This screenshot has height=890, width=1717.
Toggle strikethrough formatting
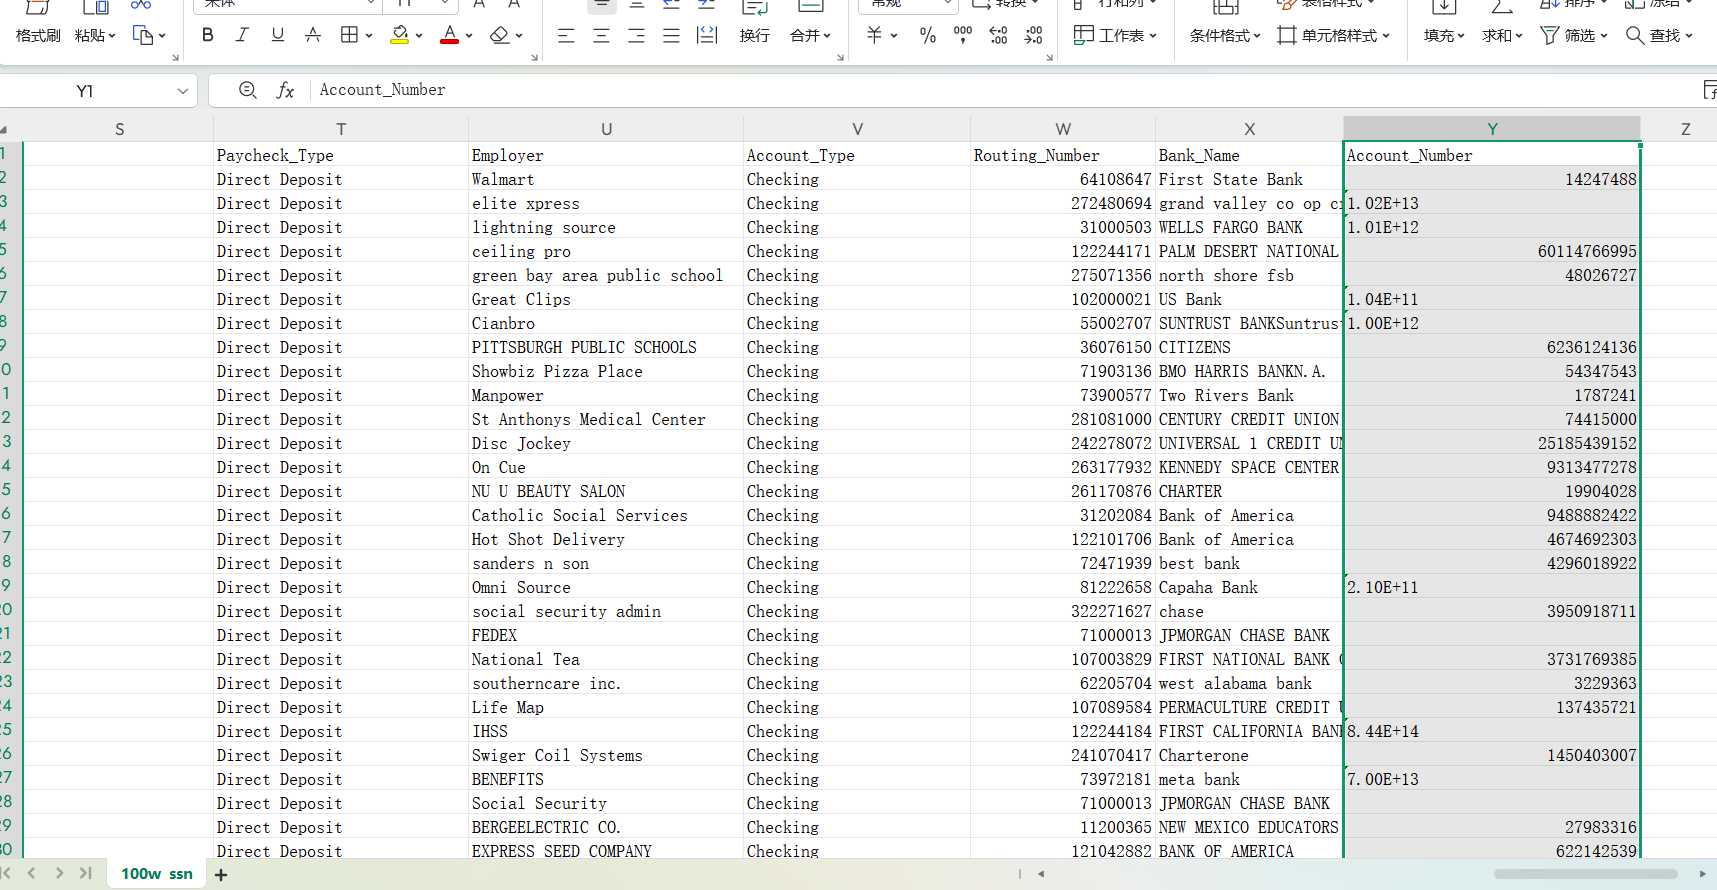(313, 35)
